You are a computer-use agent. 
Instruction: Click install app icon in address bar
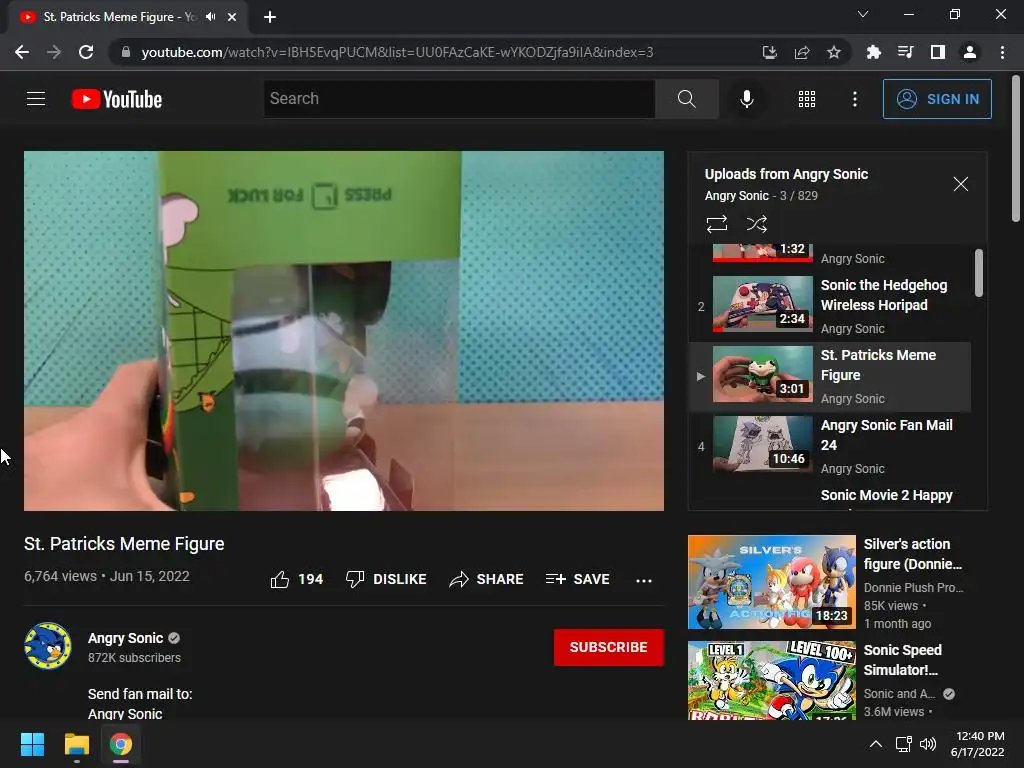[x=769, y=52]
